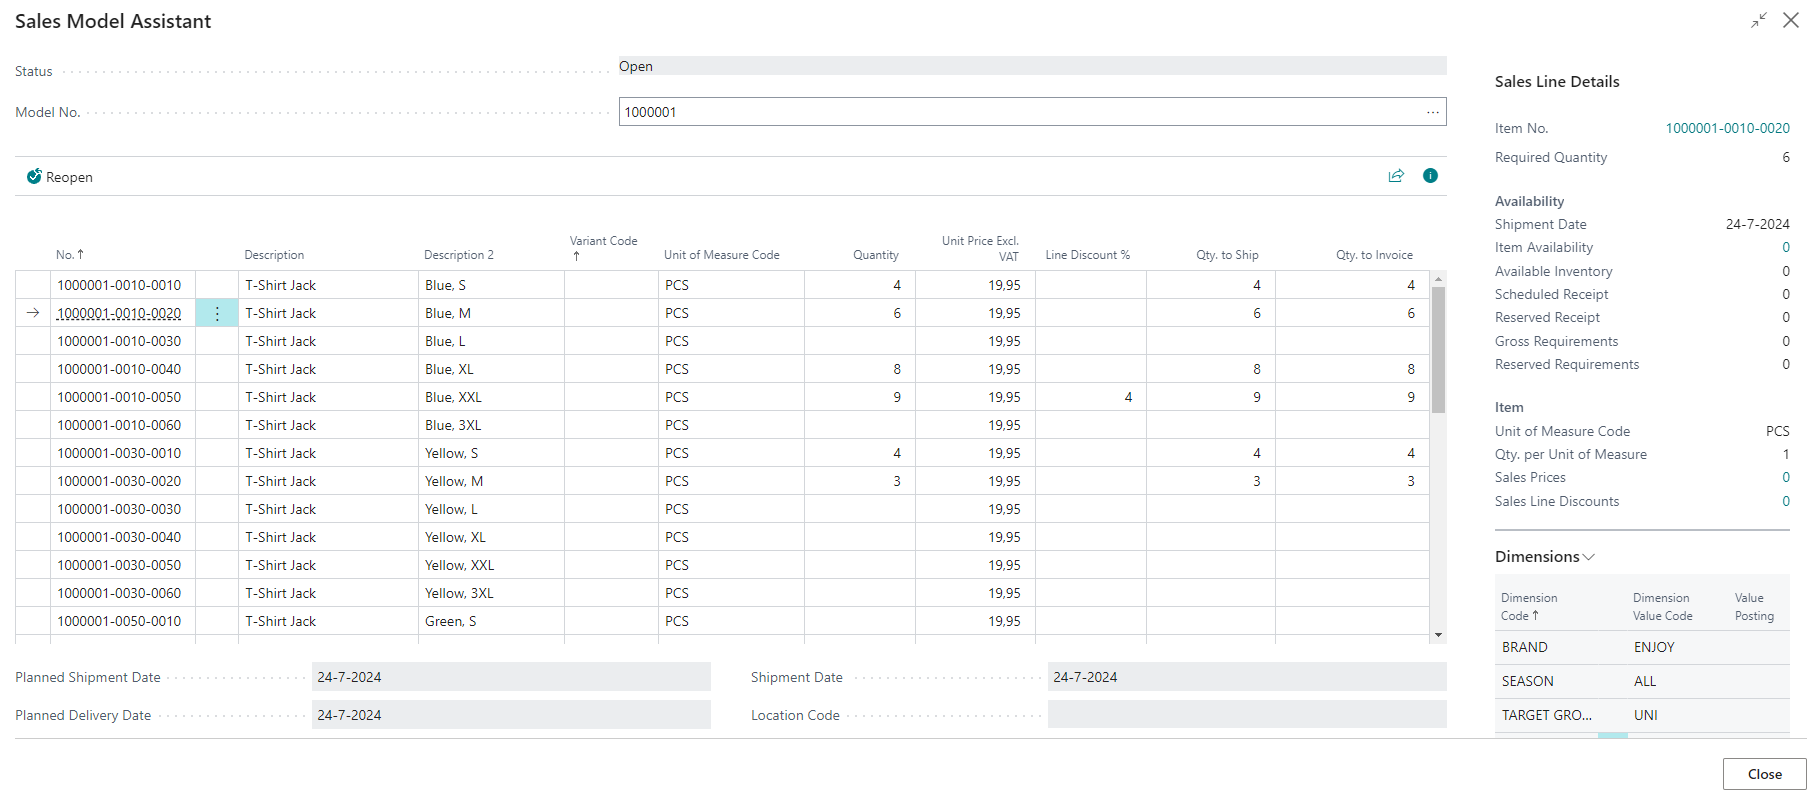Select the Quantity cell for Blue, L row
The width and height of the screenshot is (1812, 798).
(859, 341)
